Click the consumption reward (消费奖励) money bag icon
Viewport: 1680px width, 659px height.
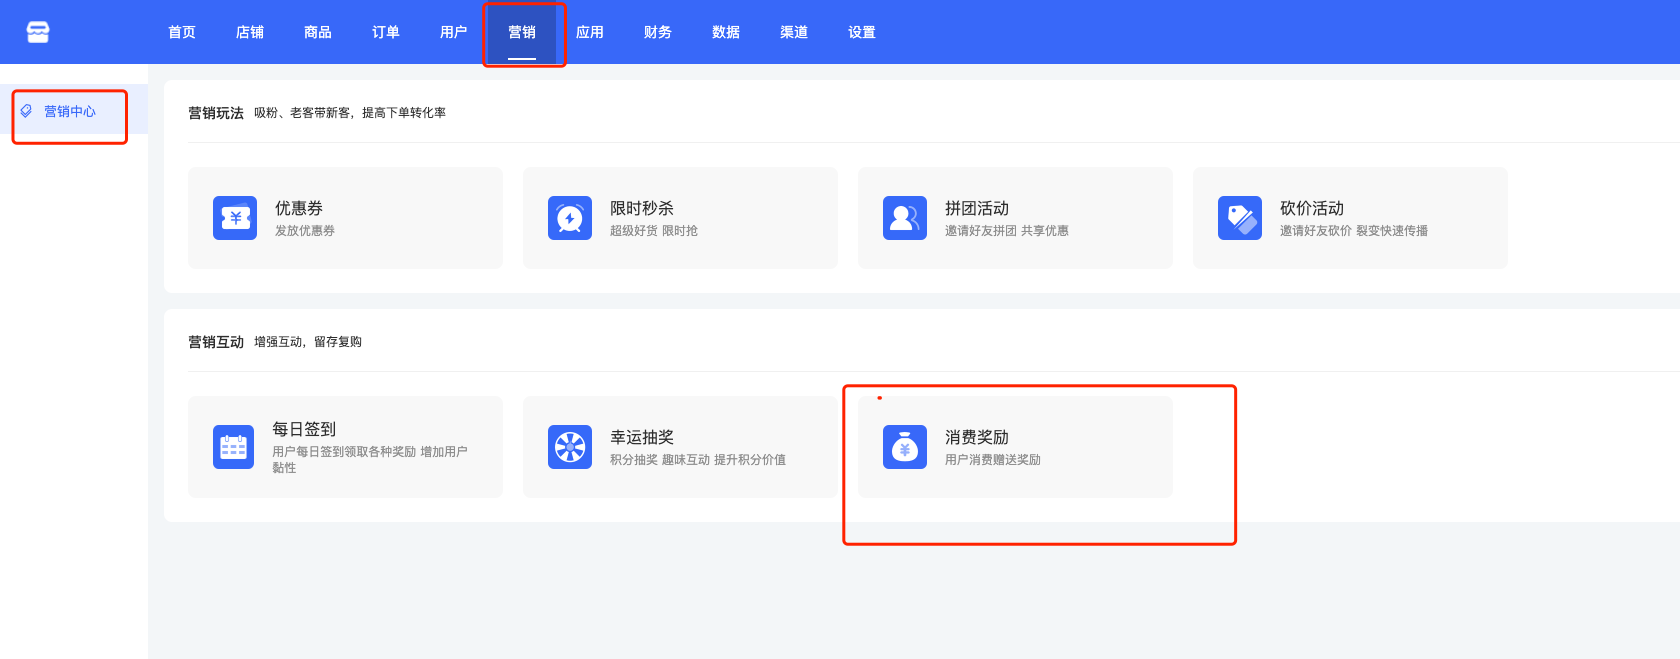905,447
